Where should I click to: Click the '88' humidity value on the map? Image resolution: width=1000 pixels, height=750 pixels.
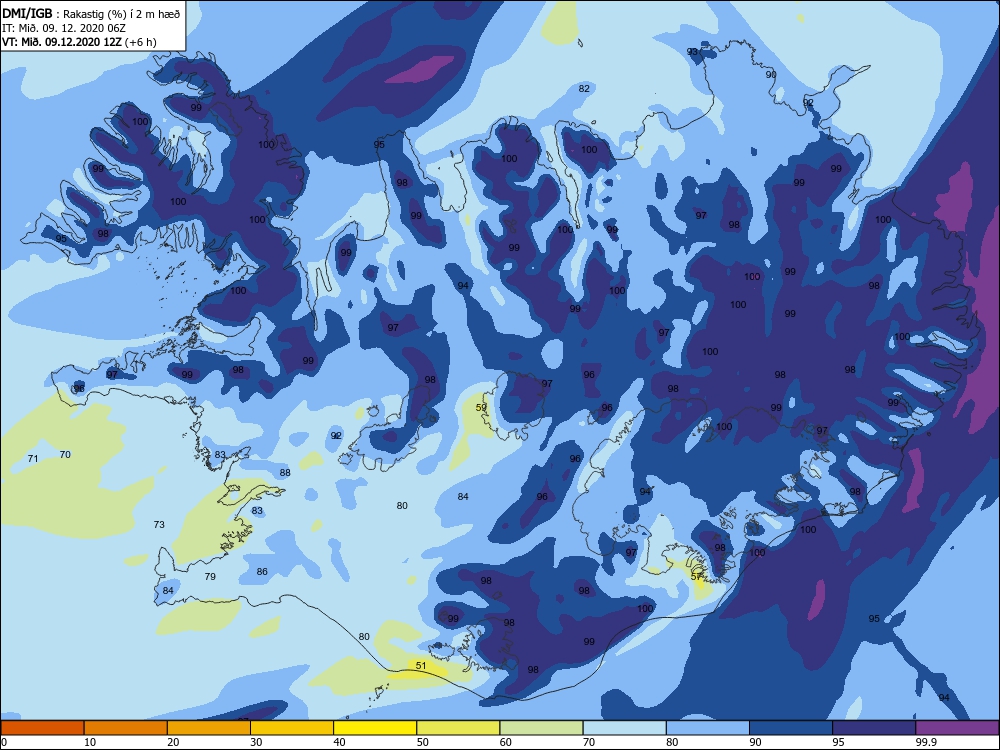tap(285, 473)
